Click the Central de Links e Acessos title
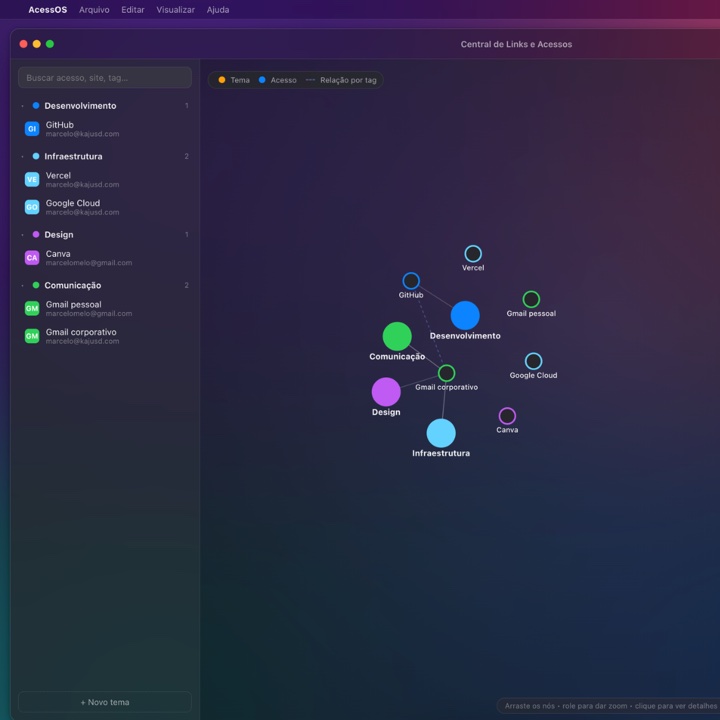The width and height of the screenshot is (720, 720). (516, 44)
